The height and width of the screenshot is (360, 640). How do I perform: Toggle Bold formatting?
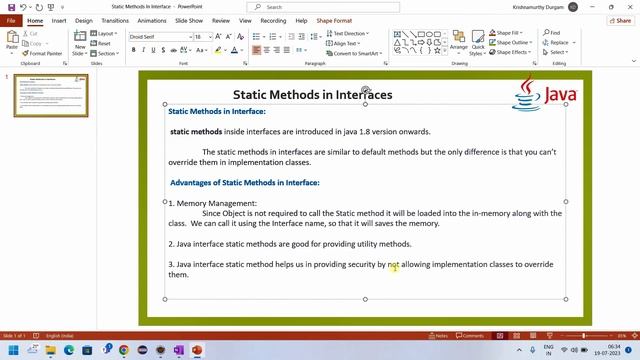point(133,50)
